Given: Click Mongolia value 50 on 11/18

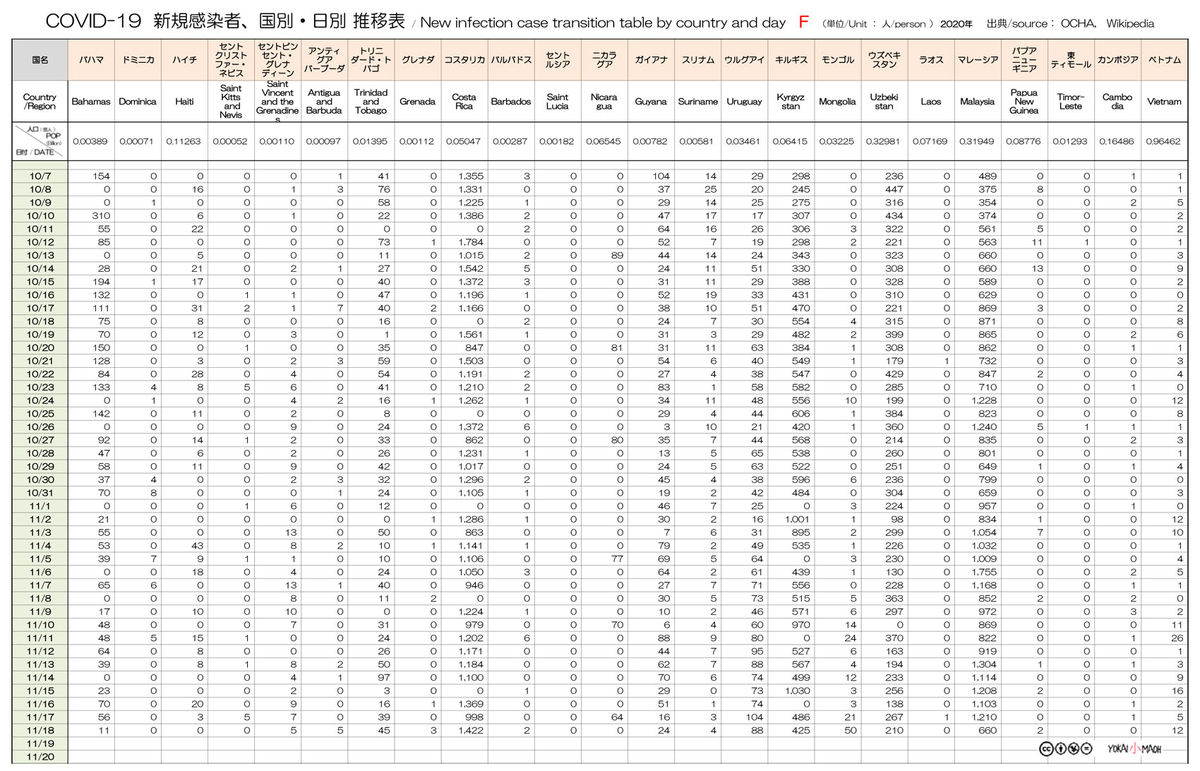Looking at the screenshot, I should coord(850,729).
